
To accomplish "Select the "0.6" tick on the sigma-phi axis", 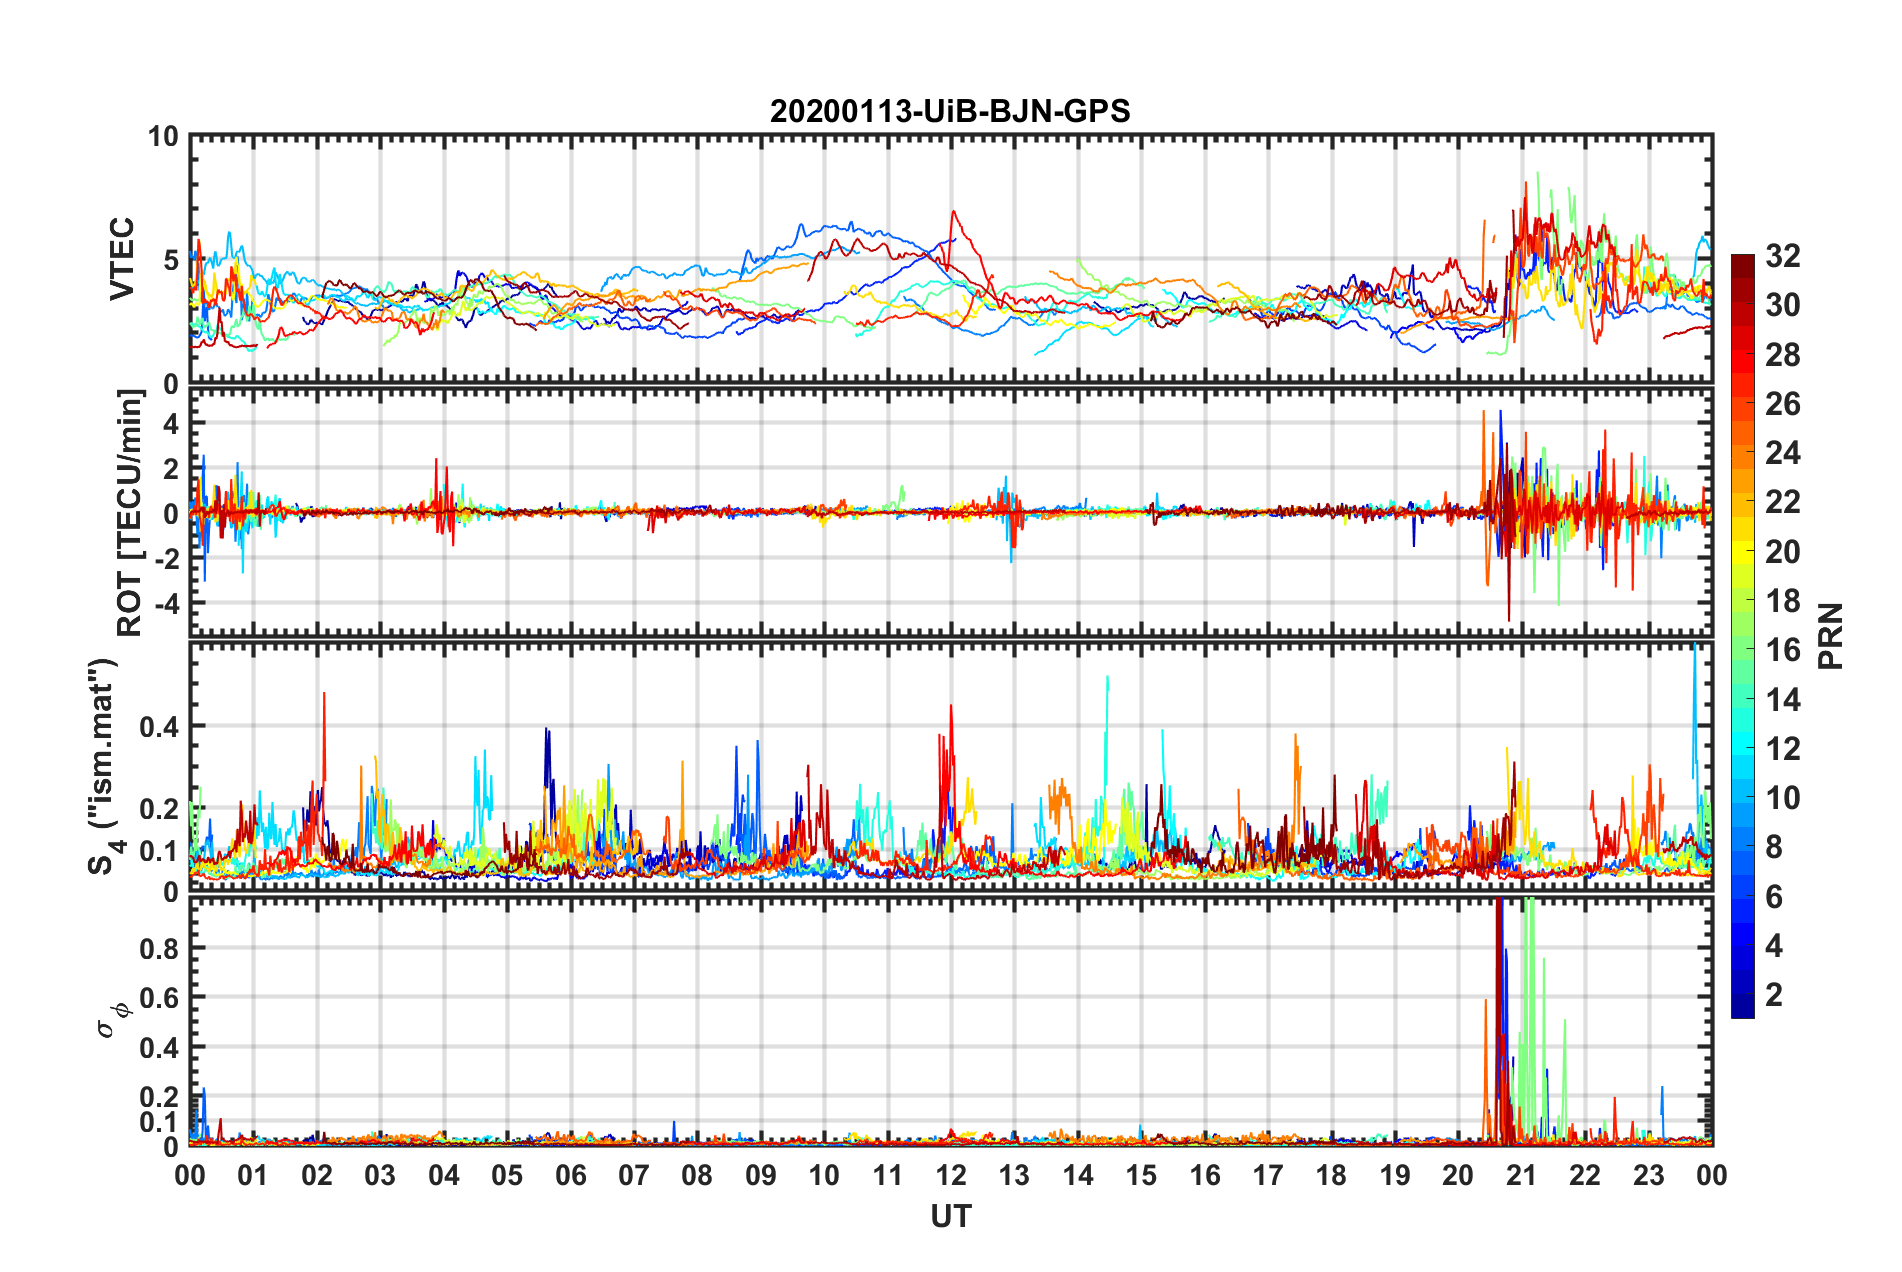I will point(160,997).
